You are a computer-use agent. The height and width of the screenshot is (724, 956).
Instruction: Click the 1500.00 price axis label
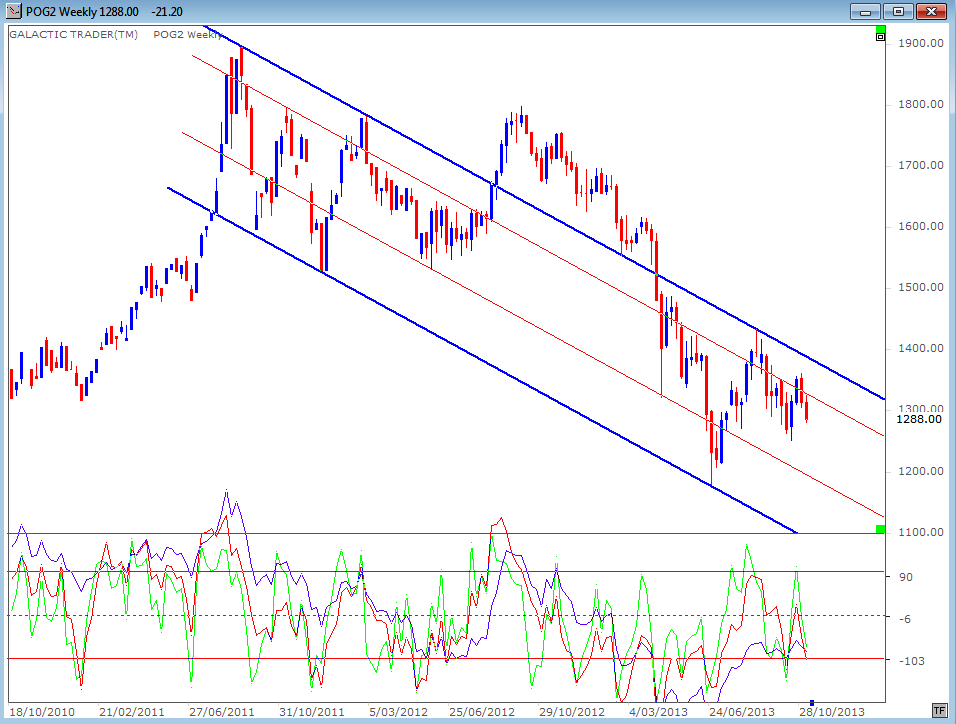click(x=921, y=287)
